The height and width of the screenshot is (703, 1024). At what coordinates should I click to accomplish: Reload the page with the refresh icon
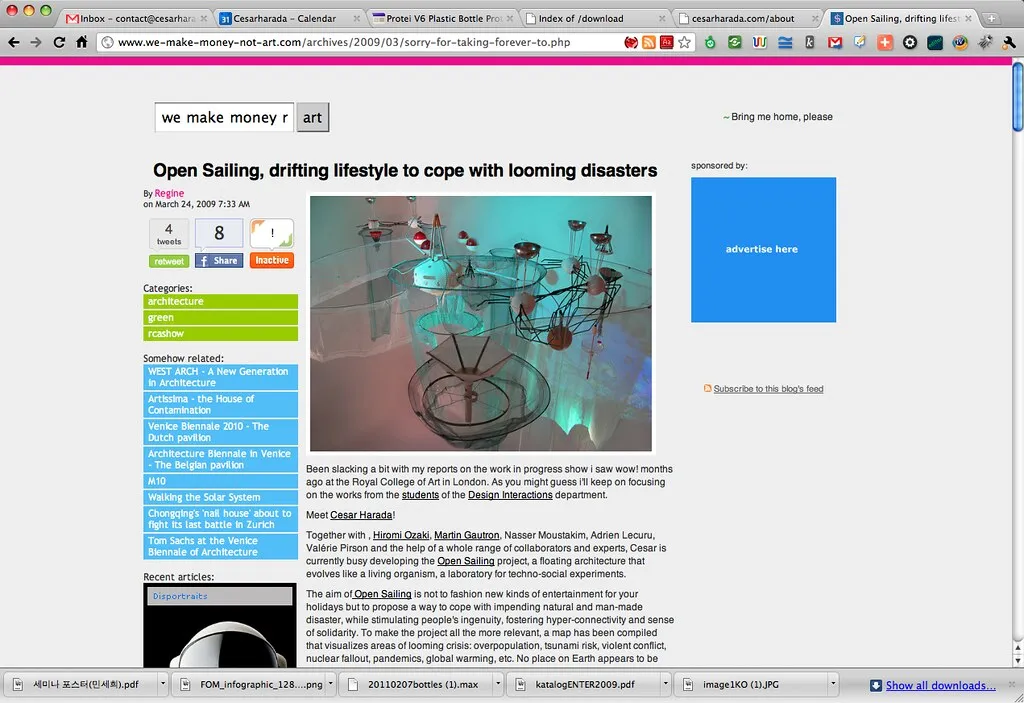[59, 42]
